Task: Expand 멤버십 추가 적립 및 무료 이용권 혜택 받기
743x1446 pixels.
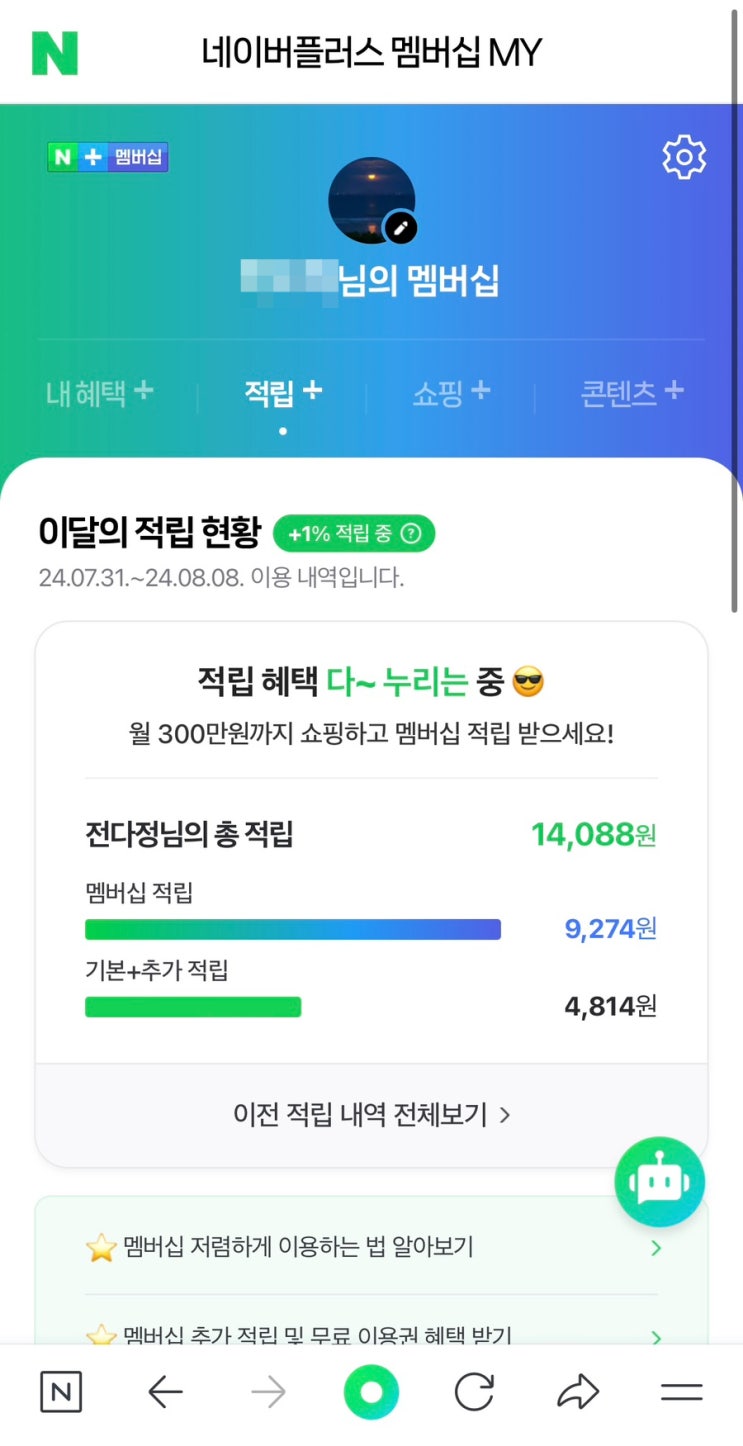Action: point(372,1335)
